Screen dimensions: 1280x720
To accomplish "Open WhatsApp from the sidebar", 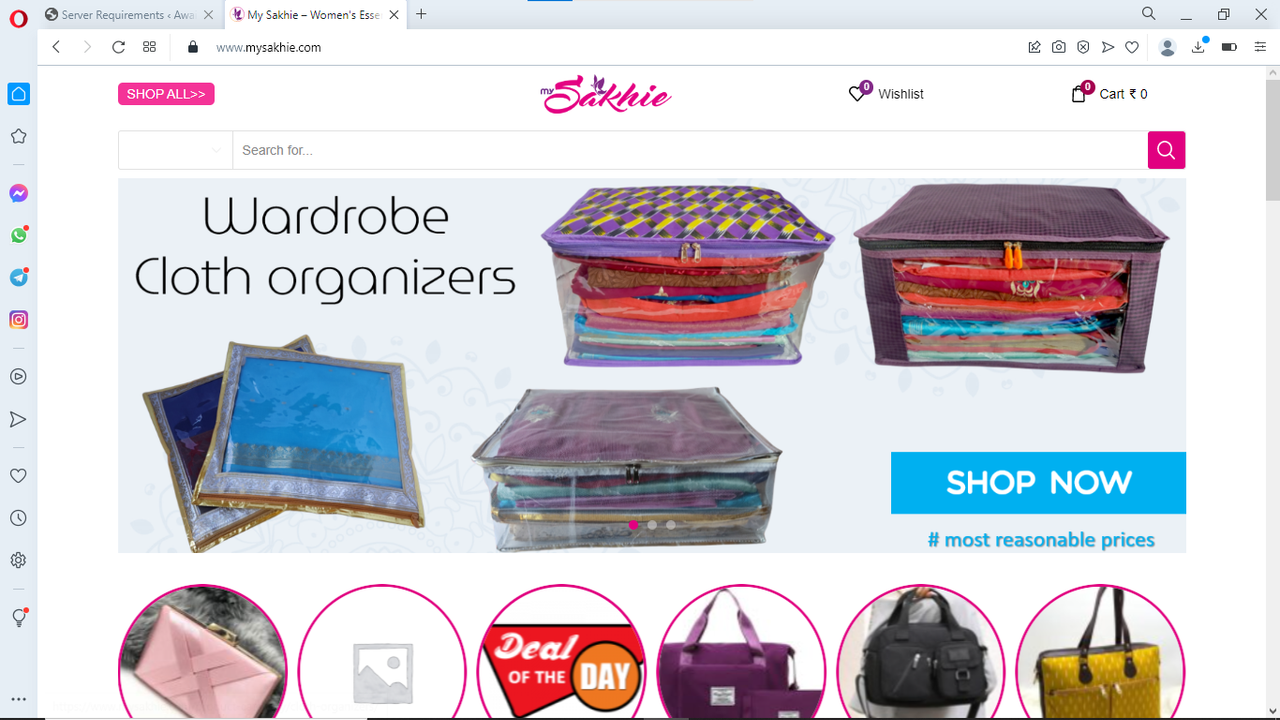I will tap(18, 235).
